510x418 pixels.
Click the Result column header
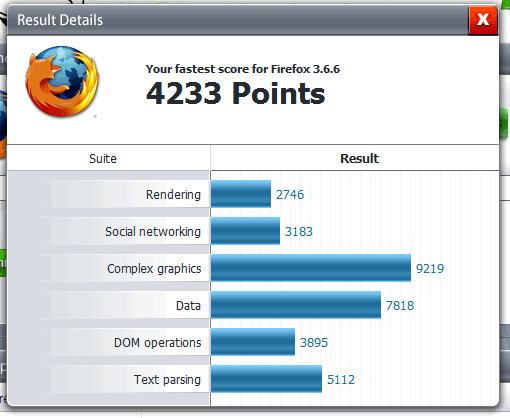point(359,159)
